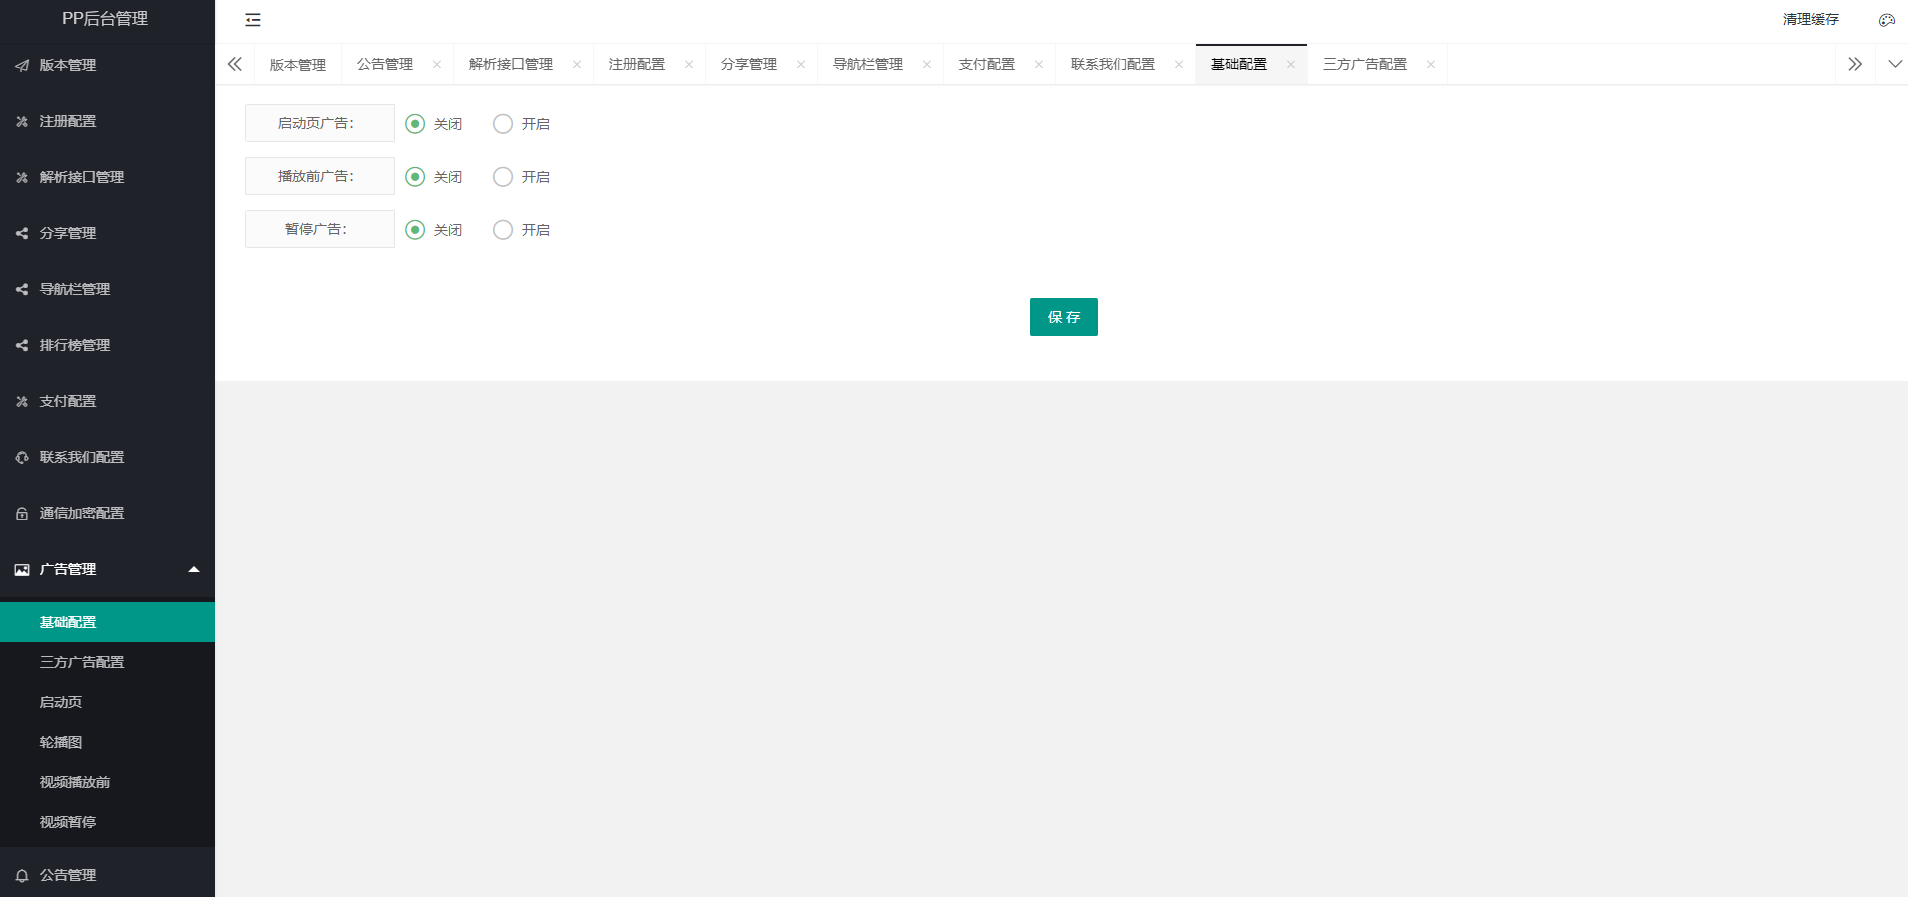Click the 分享管理 share icon in sidebar
Viewport: 1908px width, 897px height.
pos(22,233)
